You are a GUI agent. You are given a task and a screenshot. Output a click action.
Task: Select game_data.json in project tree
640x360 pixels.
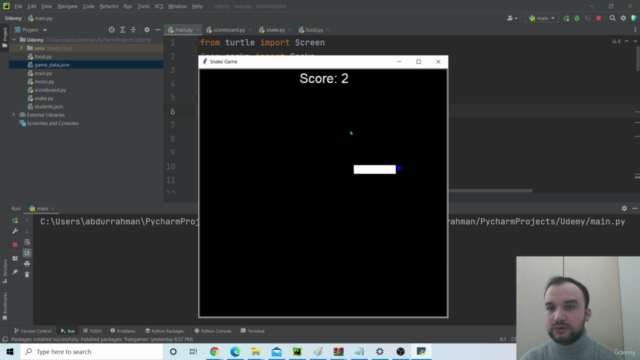[x=51, y=65]
